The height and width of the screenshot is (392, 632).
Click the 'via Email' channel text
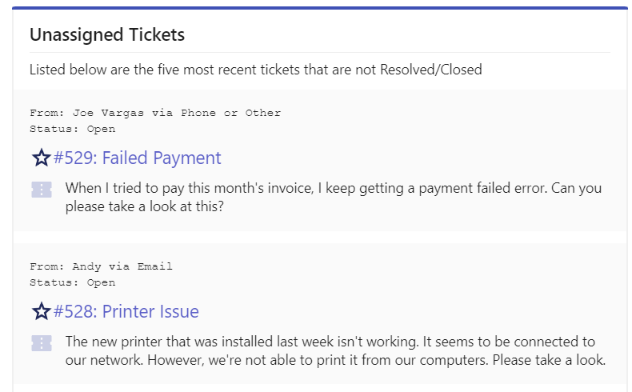click(140, 266)
